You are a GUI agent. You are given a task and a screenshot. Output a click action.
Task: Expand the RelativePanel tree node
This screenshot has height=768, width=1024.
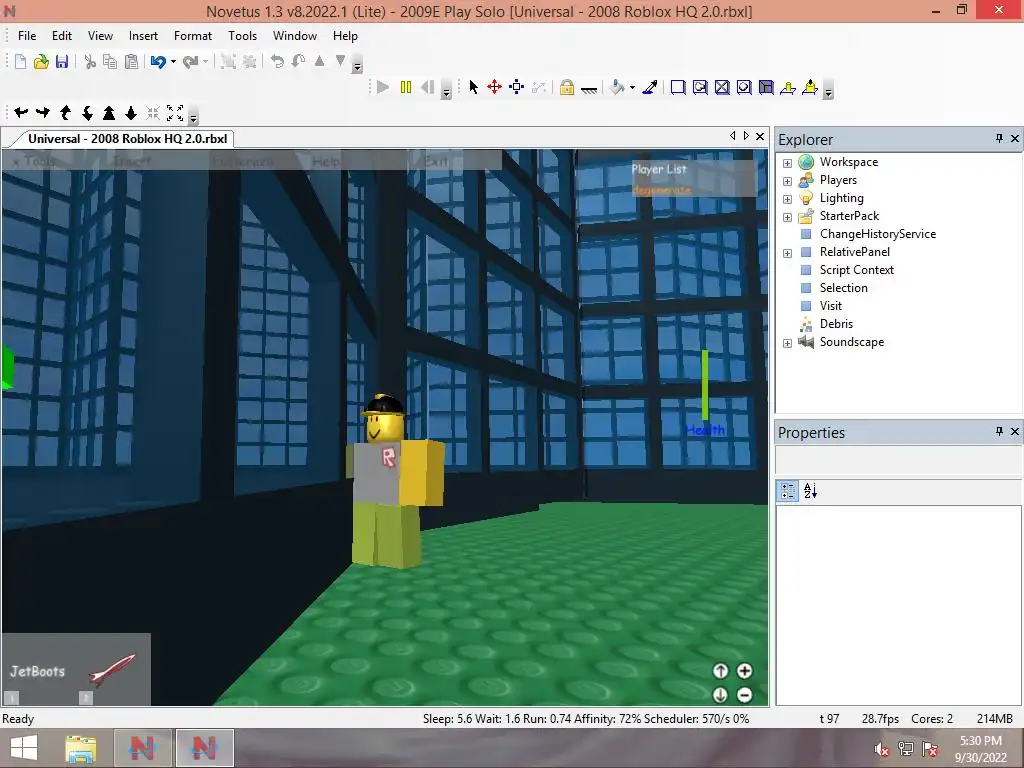tap(788, 253)
